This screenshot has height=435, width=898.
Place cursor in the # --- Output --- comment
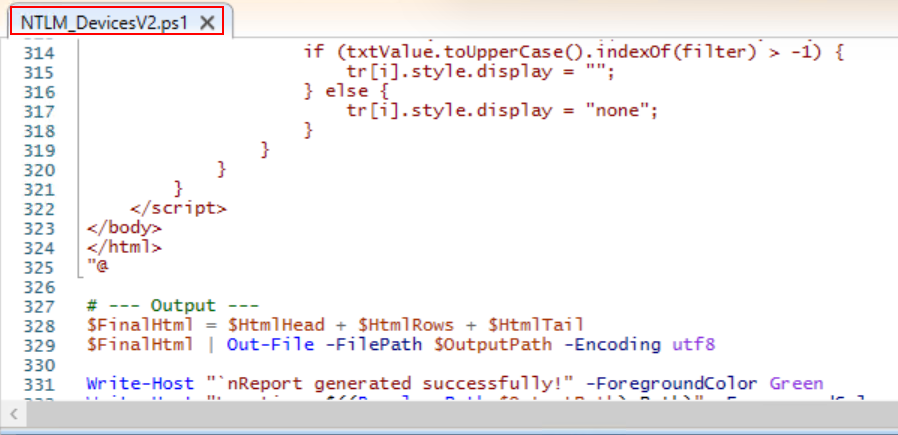click(x=172, y=306)
